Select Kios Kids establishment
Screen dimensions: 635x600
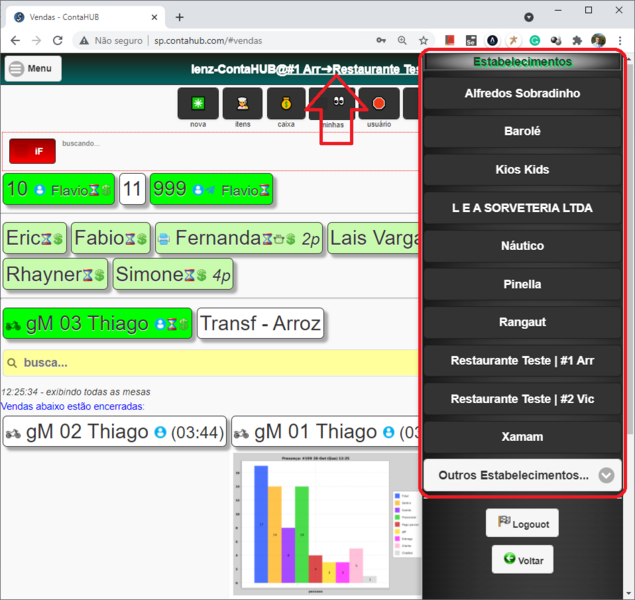pos(522,169)
